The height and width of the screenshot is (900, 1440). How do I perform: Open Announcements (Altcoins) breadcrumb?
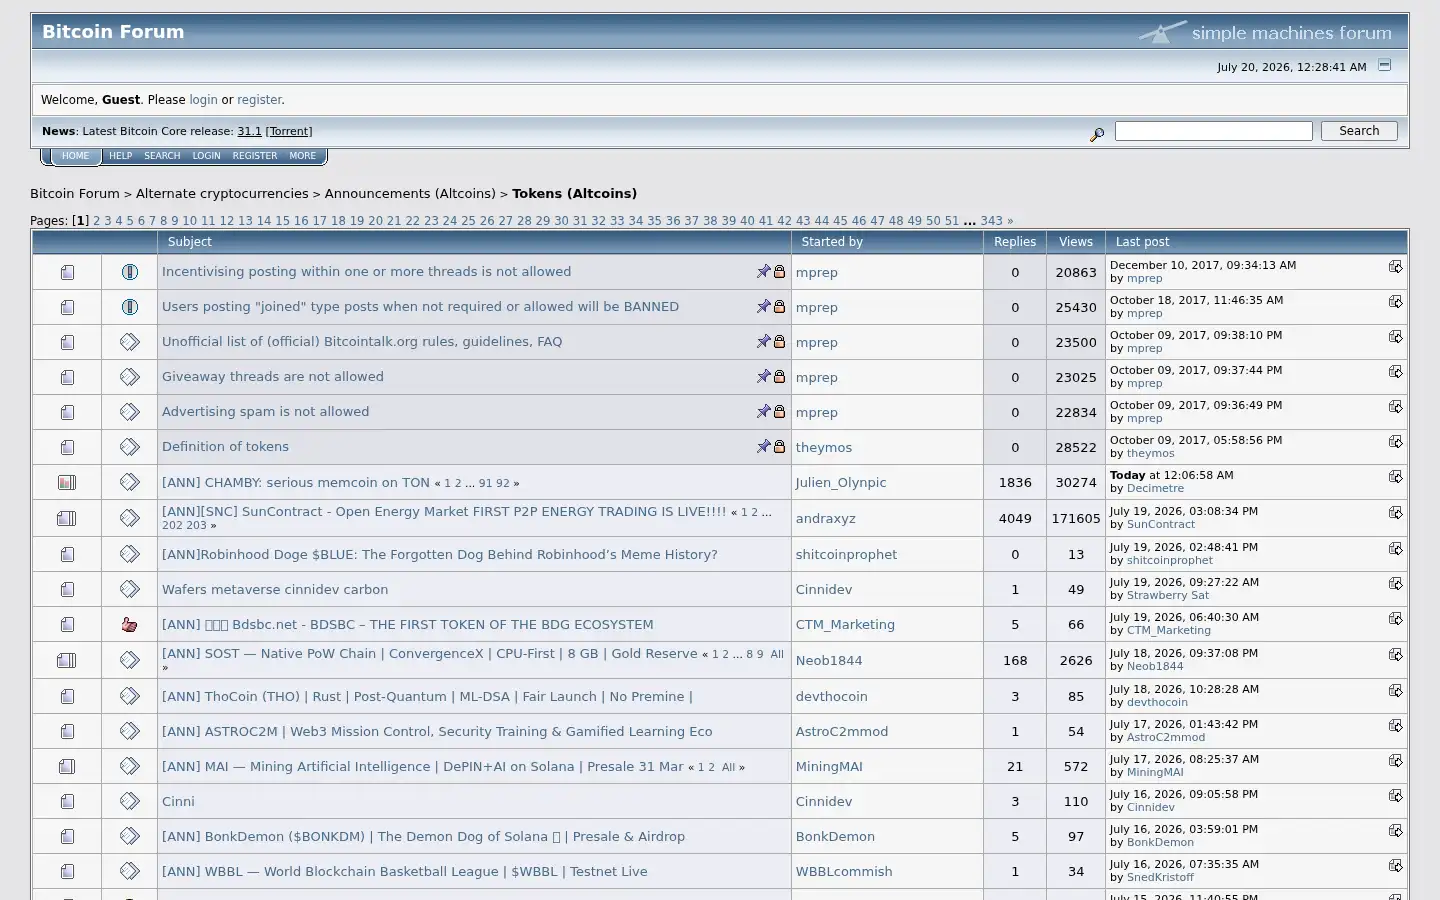coord(410,194)
